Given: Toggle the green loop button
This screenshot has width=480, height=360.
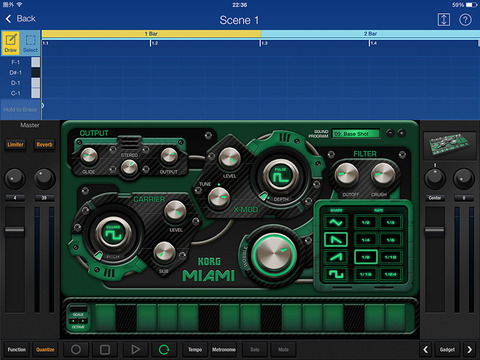Looking at the screenshot, I should click(164, 349).
